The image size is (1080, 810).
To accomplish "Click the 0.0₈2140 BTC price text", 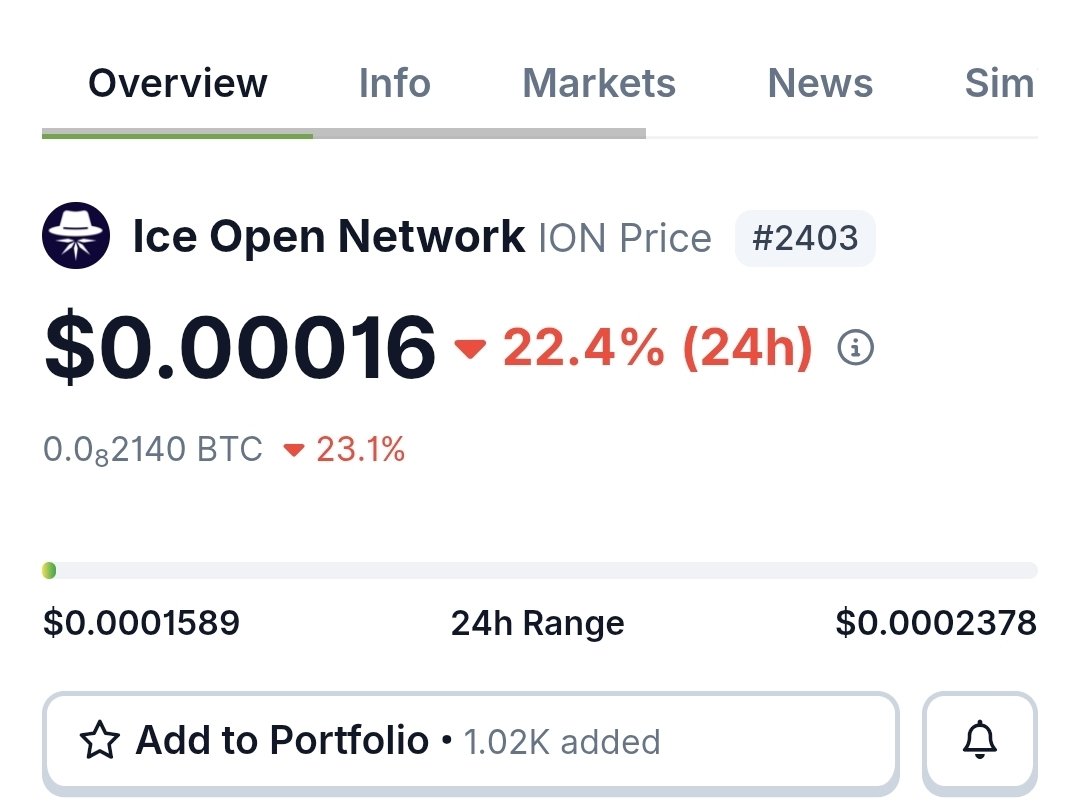I will tap(152, 450).
